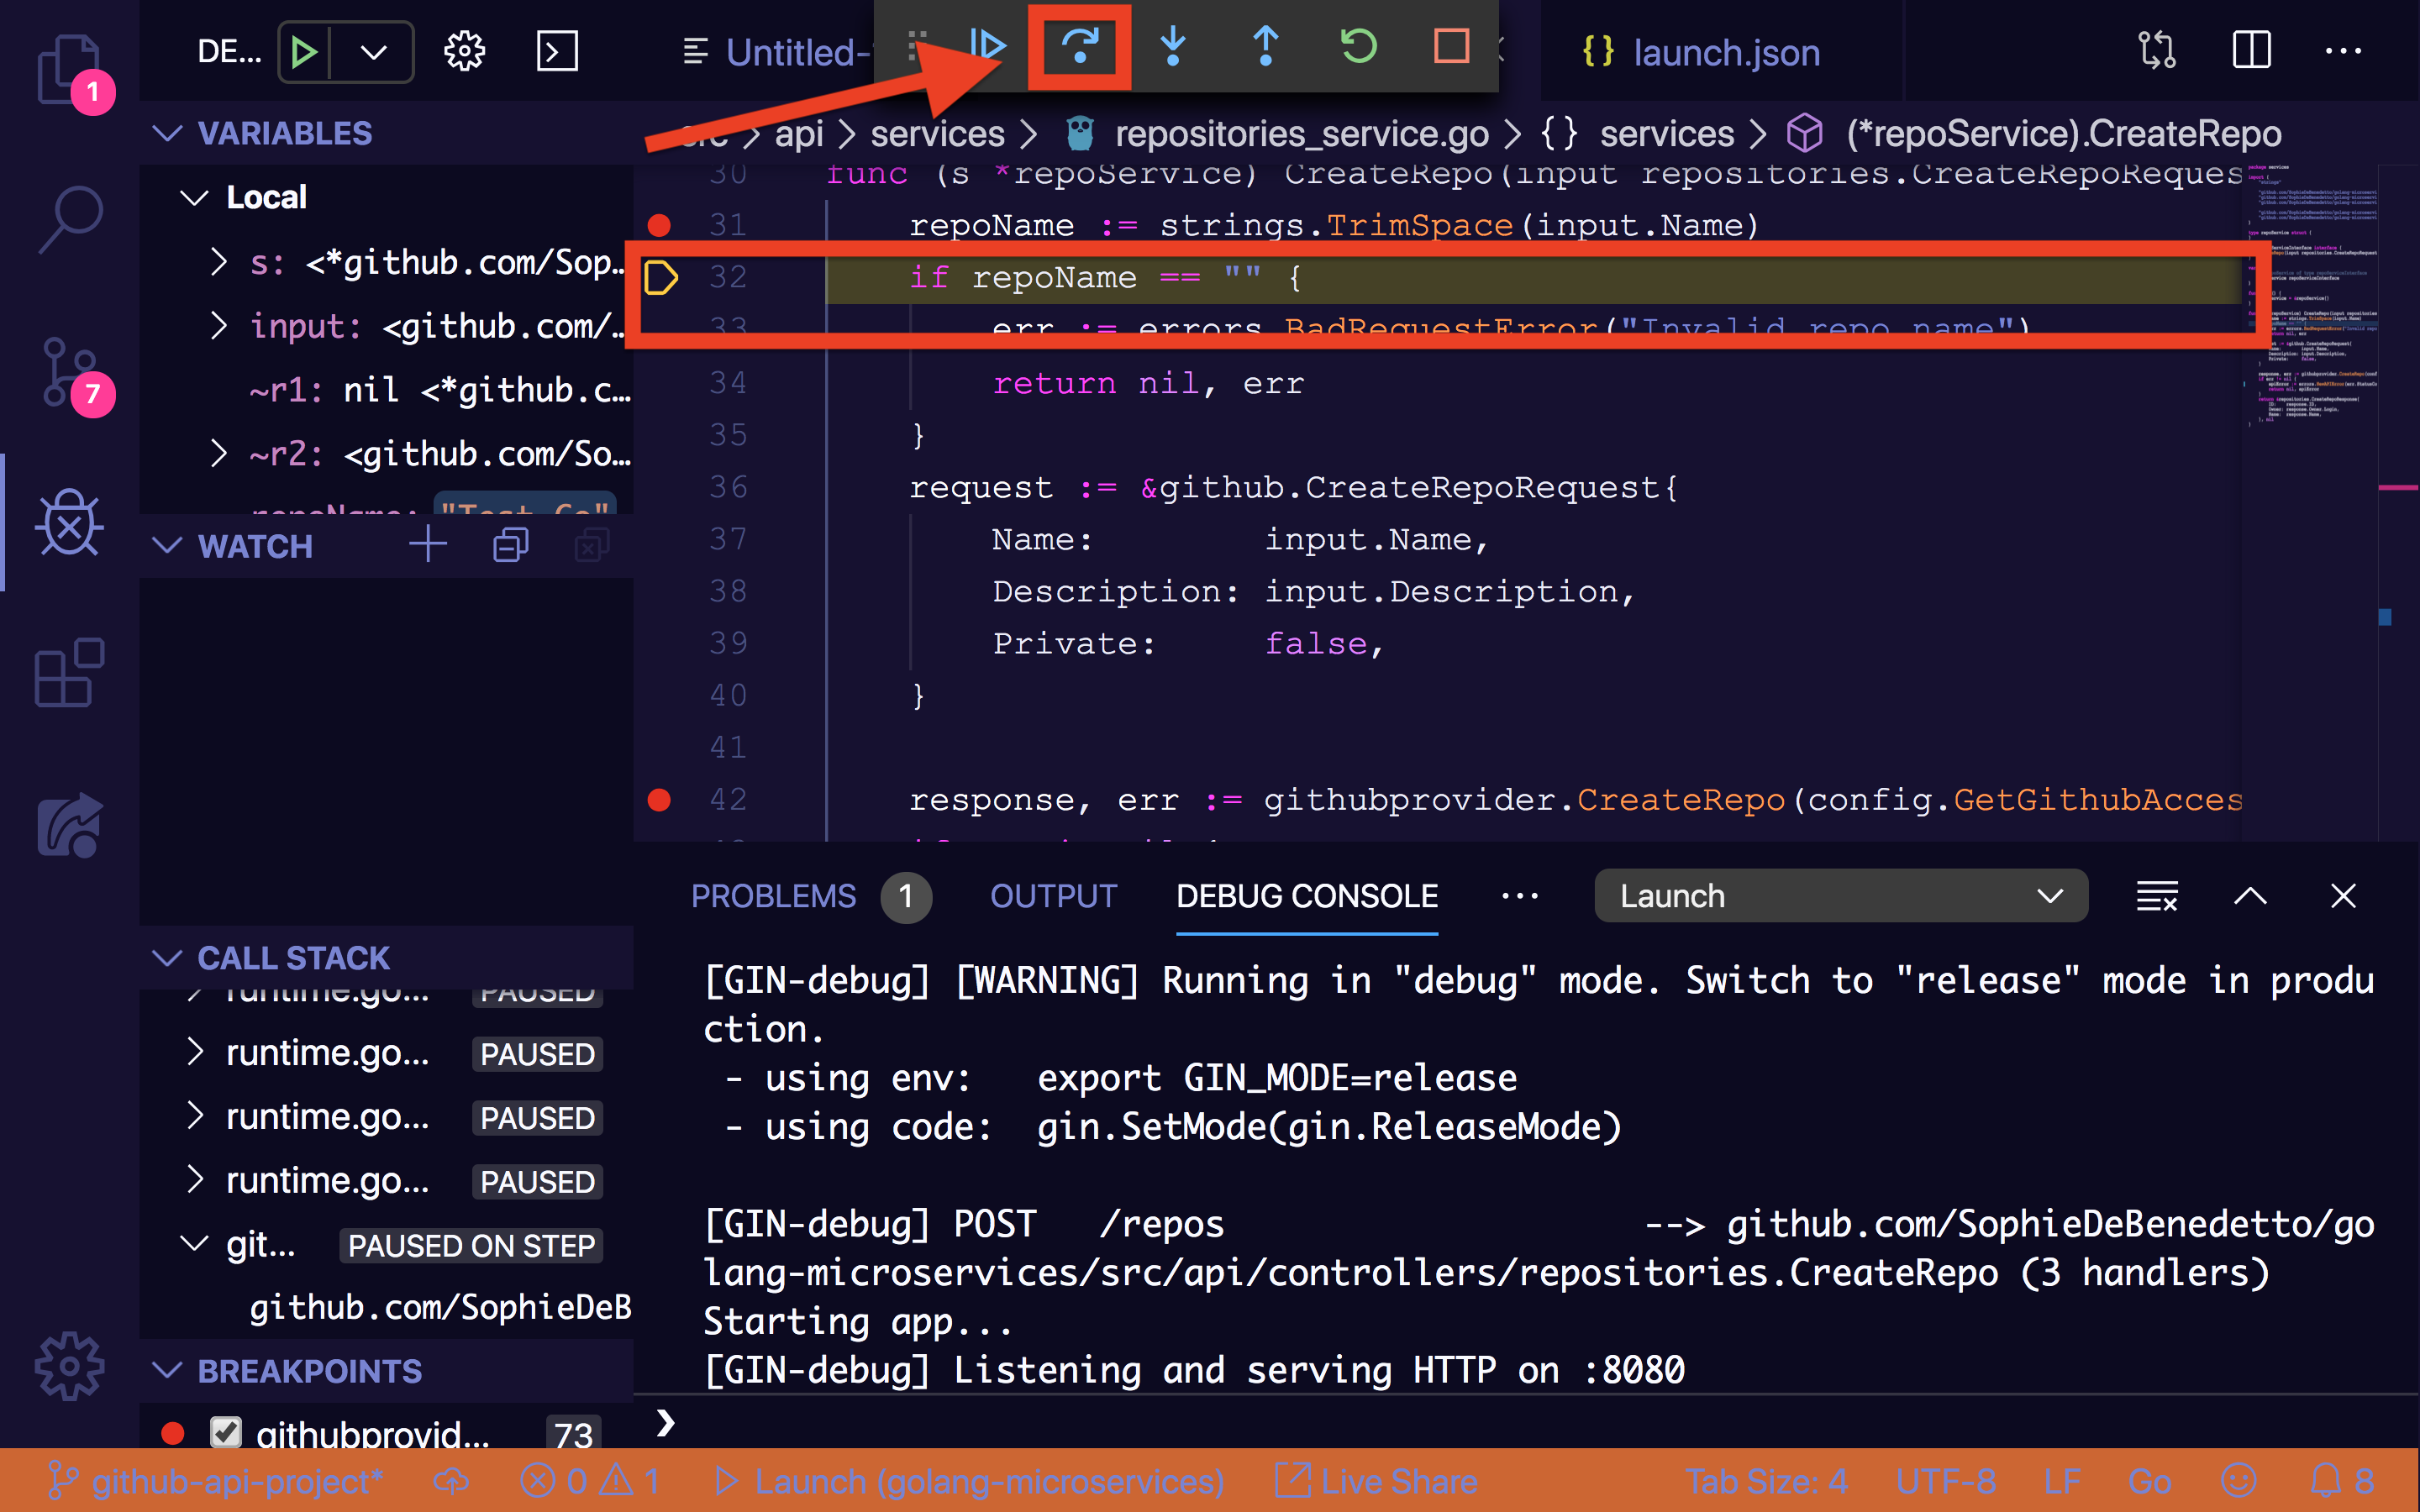Remove the breakpoint on line 31
2420x1512 pixels.
pos(659,224)
